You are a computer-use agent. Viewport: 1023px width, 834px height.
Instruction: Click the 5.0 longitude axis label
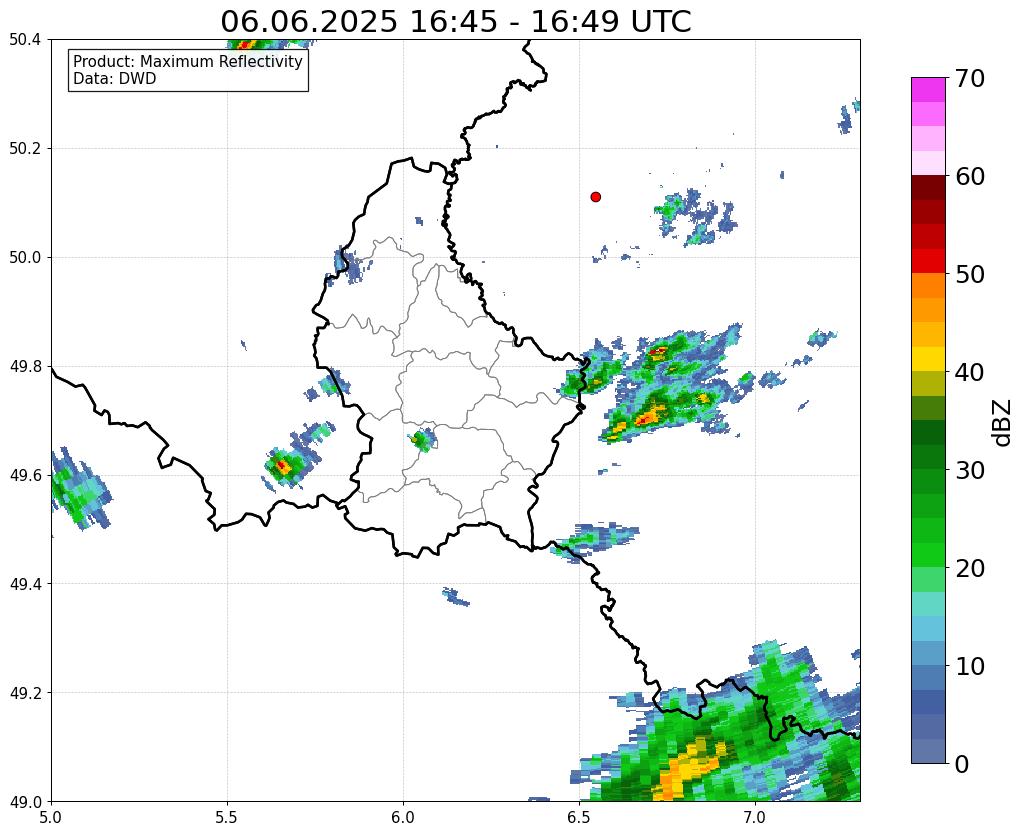51,818
